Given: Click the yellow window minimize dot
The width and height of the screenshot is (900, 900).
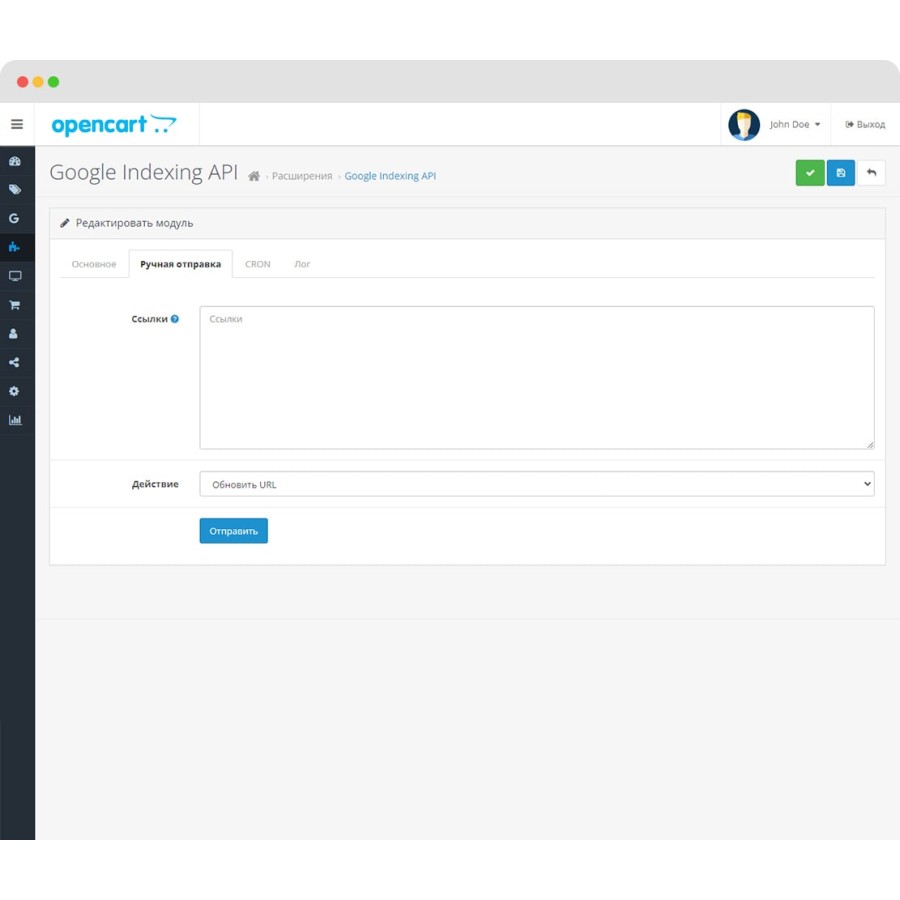Looking at the screenshot, I should tap(38, 82).
